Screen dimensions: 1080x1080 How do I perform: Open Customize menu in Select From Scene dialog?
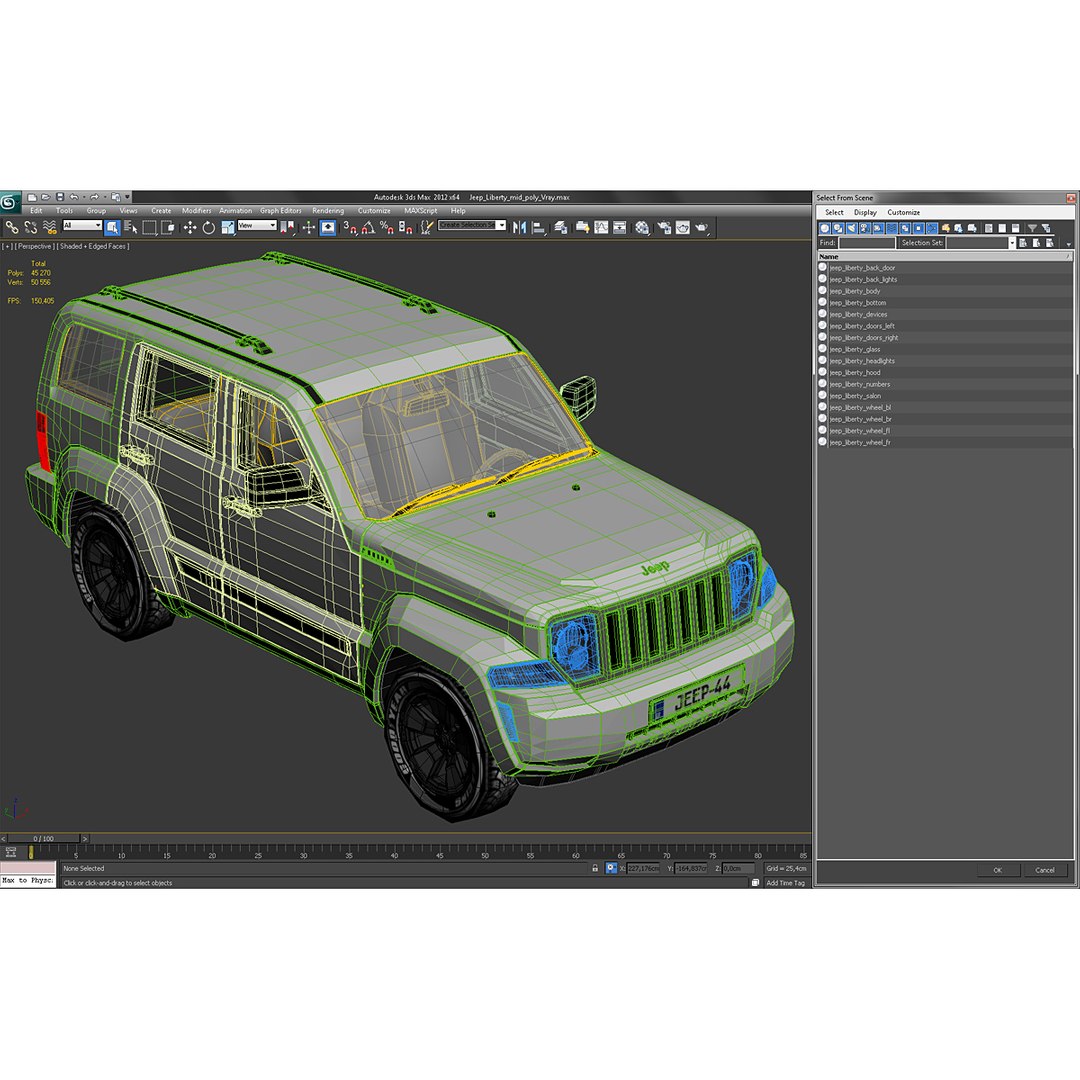[903, 212]
